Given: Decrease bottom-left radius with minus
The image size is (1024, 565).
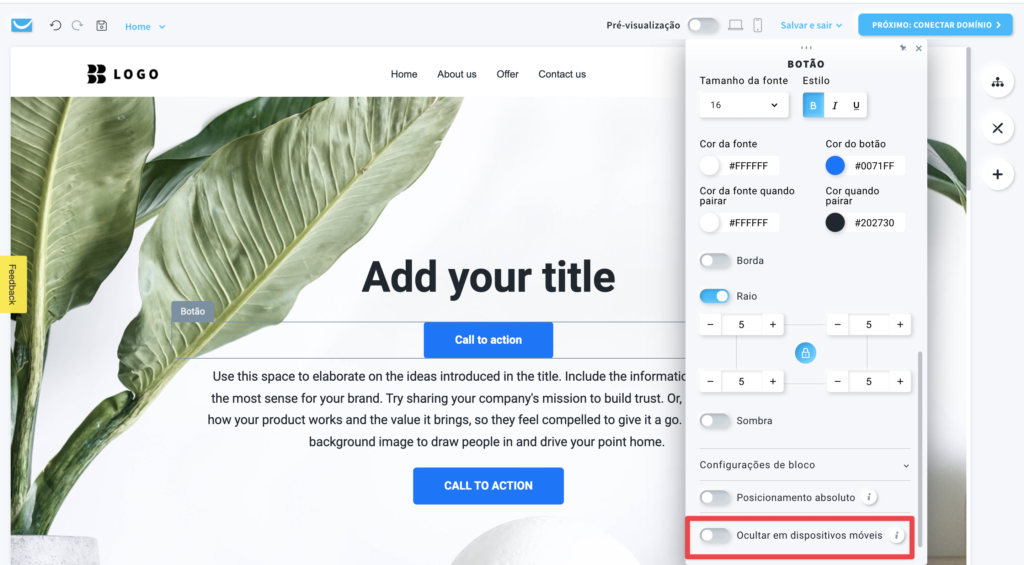Looking at the screenshot, I should click(x=711, y=381).
